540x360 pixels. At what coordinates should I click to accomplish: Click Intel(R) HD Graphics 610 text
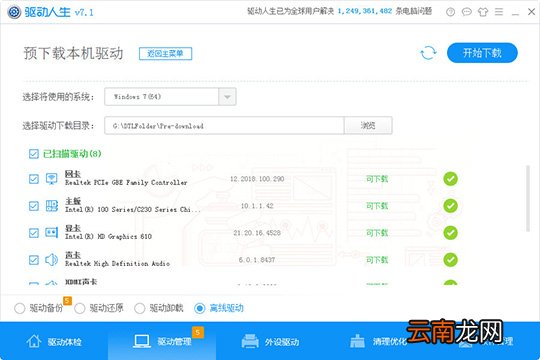tap(108, 237)
